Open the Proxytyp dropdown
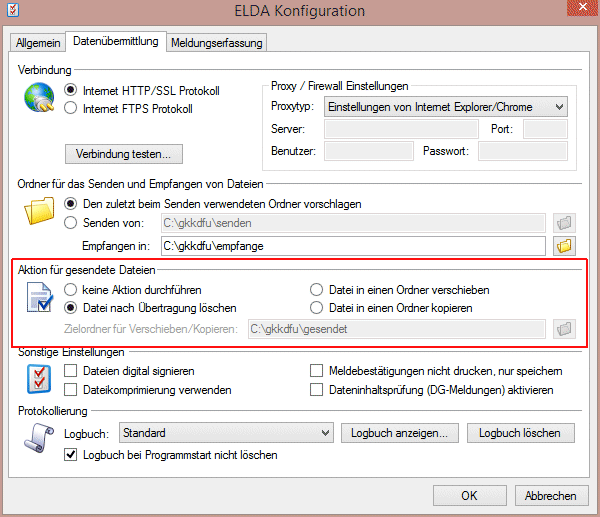600x517 pixels. click(x=446, y=106)
